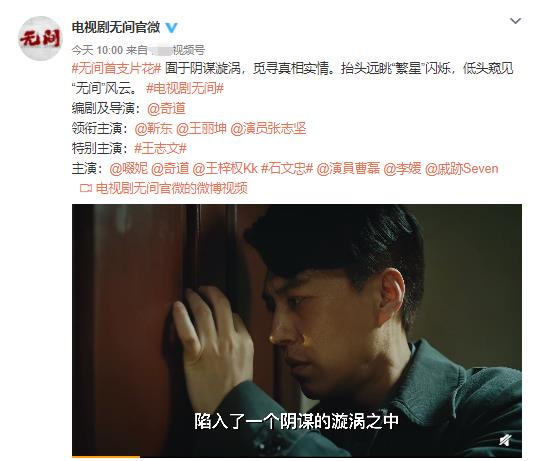Image resolution: width=539 pixels, height=461 pixels.
Task: Visit the @靳东 profile mention
Action: [153, 128]
